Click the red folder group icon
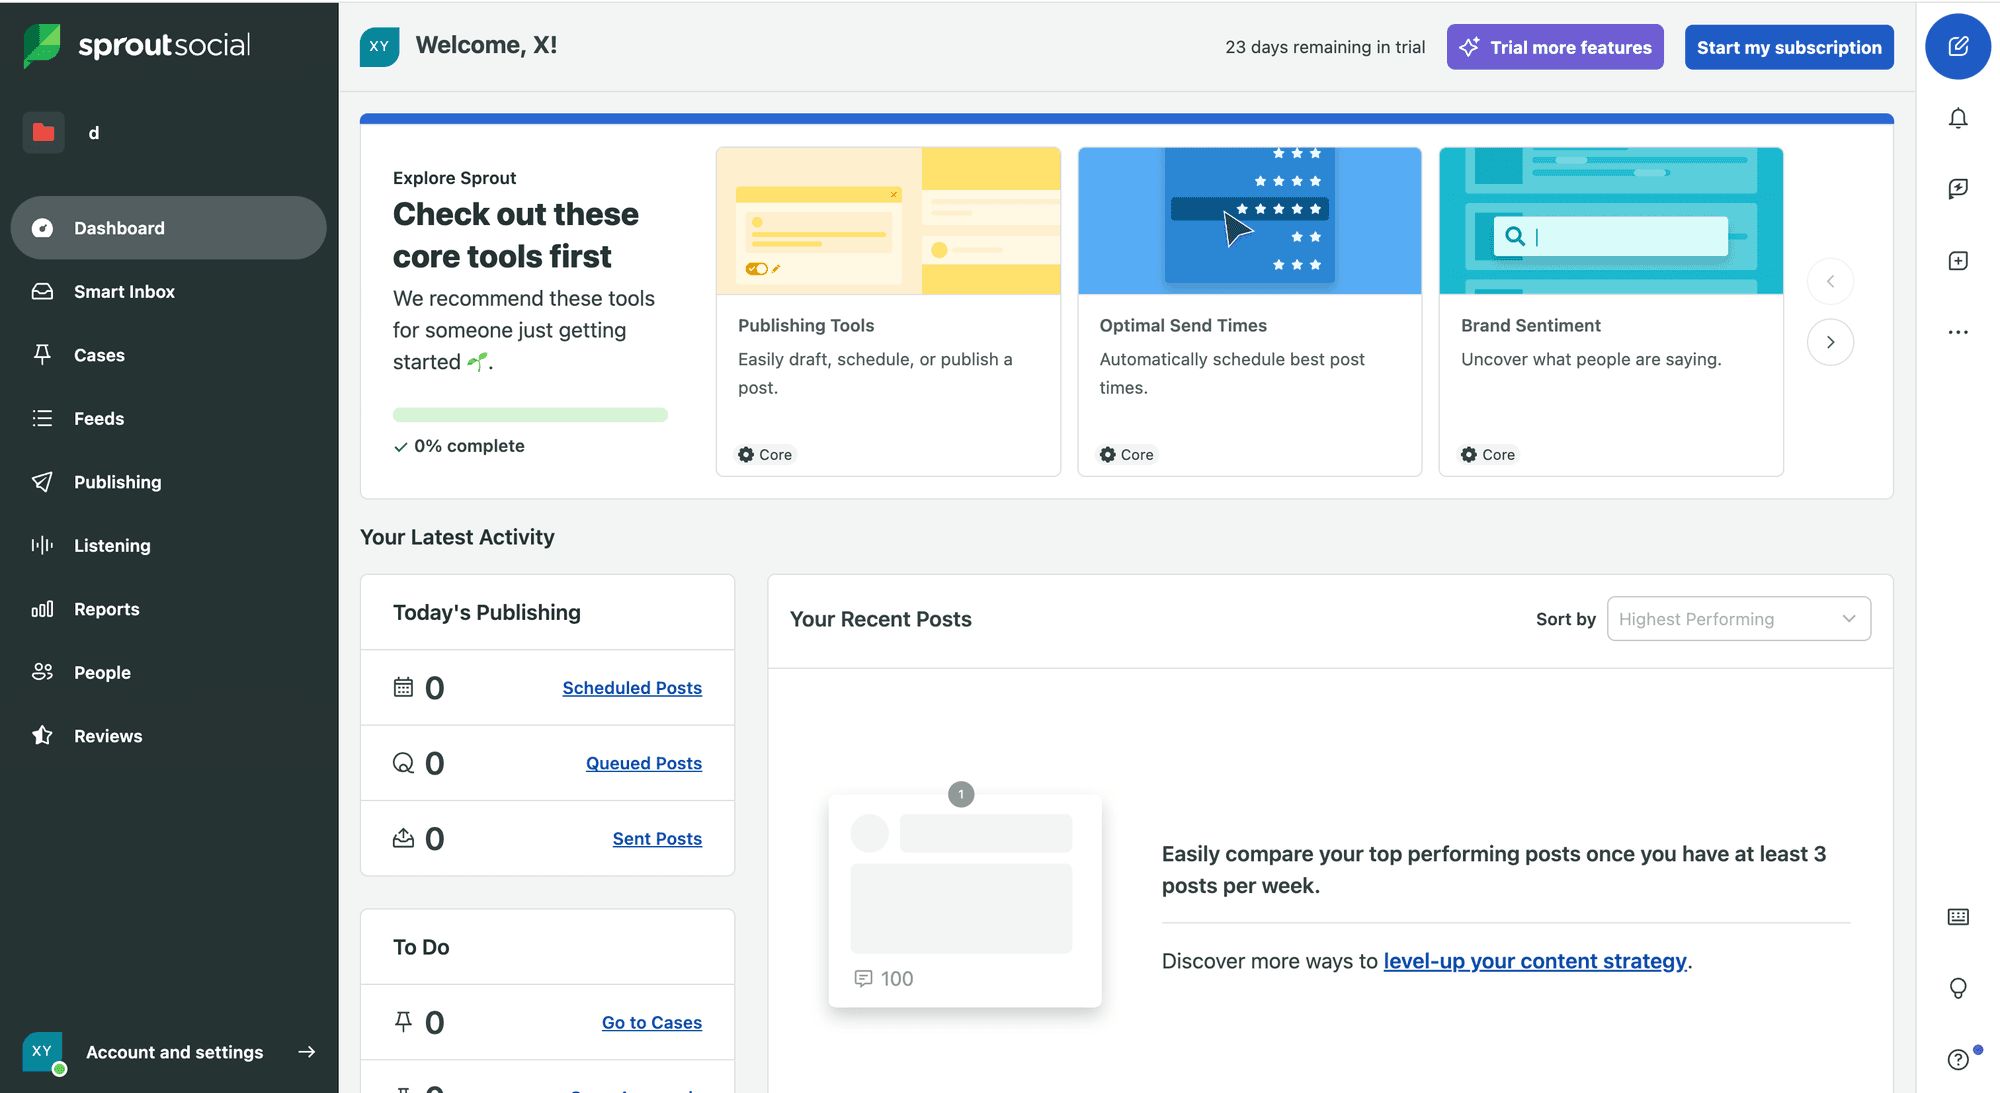The image size is (2000, 1093). point(44,132)
